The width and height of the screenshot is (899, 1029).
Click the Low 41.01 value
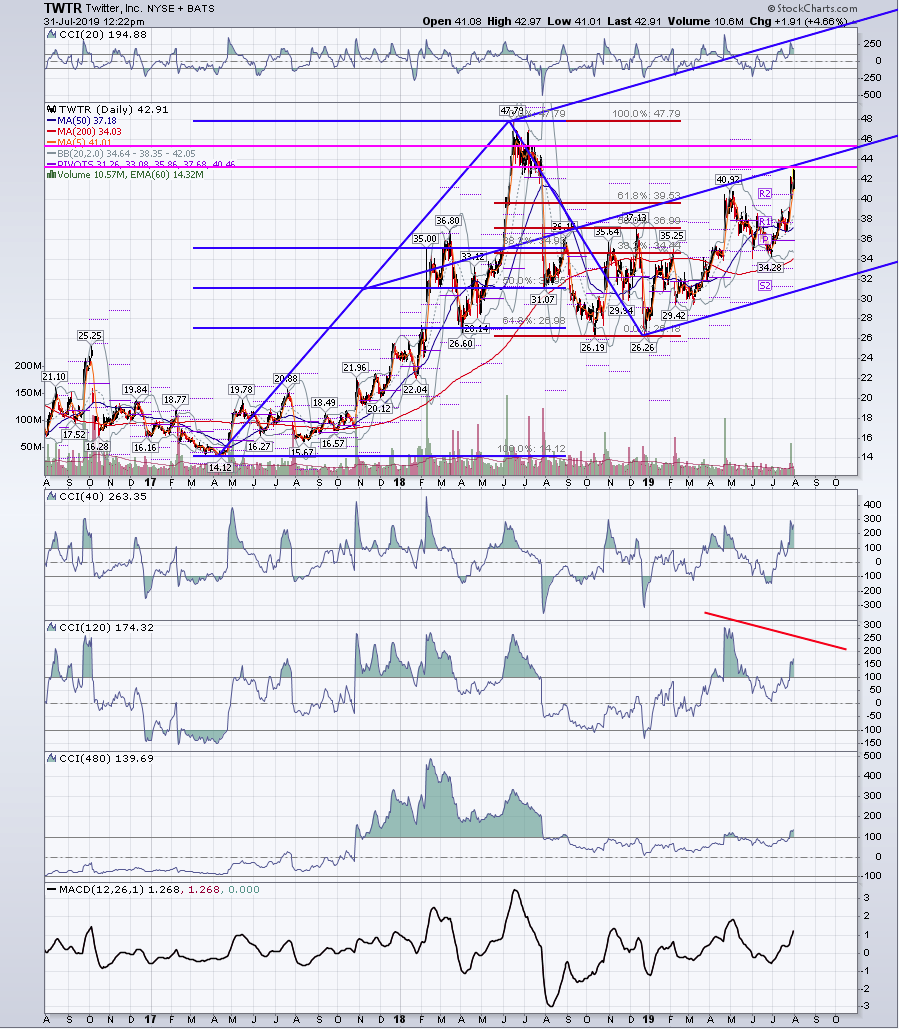pos(574,21)
